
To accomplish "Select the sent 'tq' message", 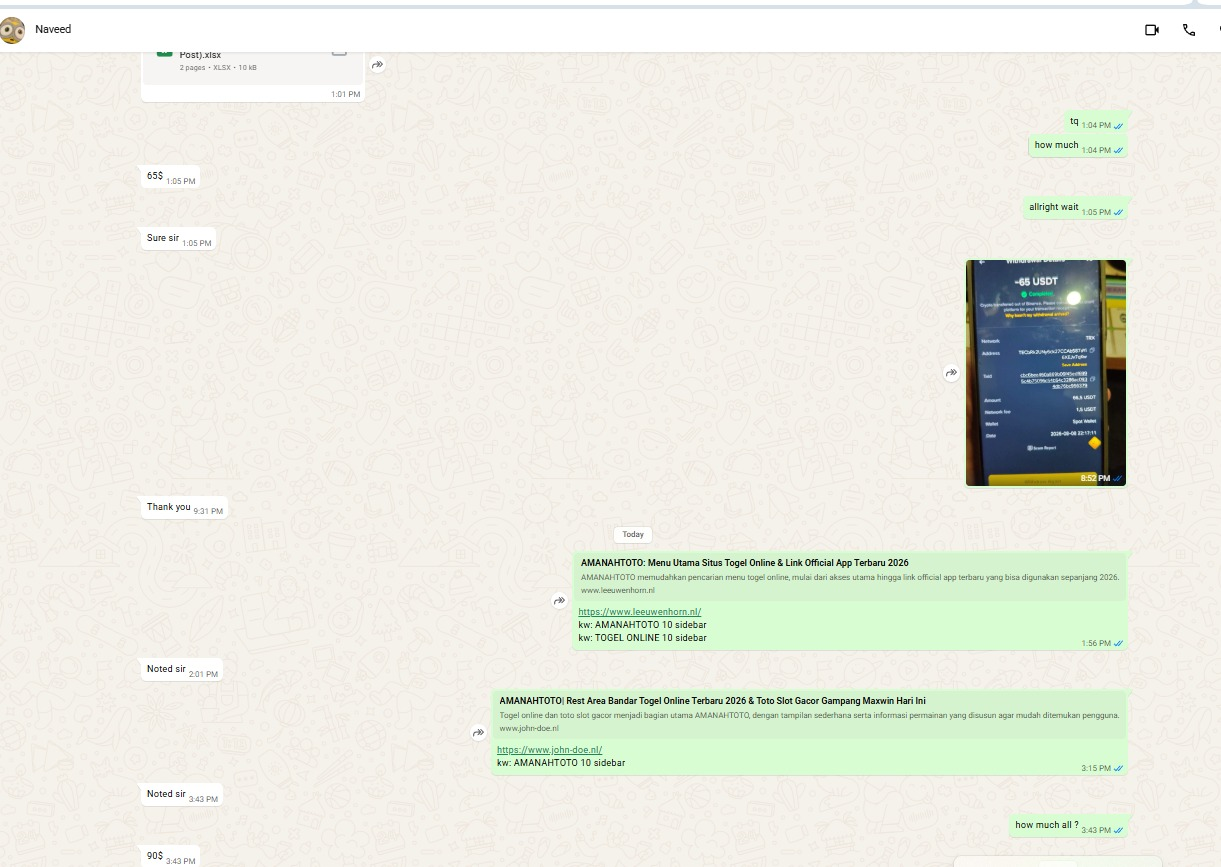I will pyautogui.click(x=1096, y=122).
